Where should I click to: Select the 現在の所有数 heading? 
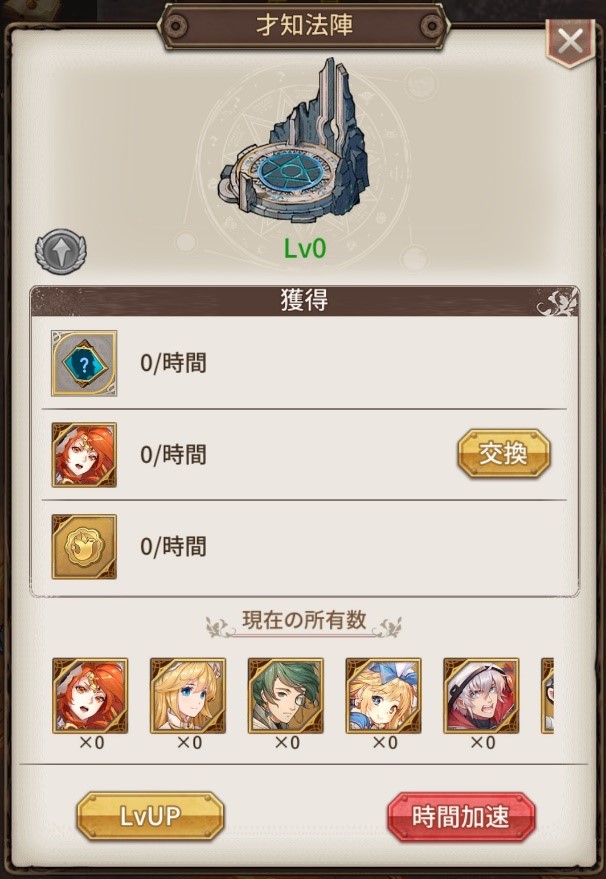pos(304,621)
